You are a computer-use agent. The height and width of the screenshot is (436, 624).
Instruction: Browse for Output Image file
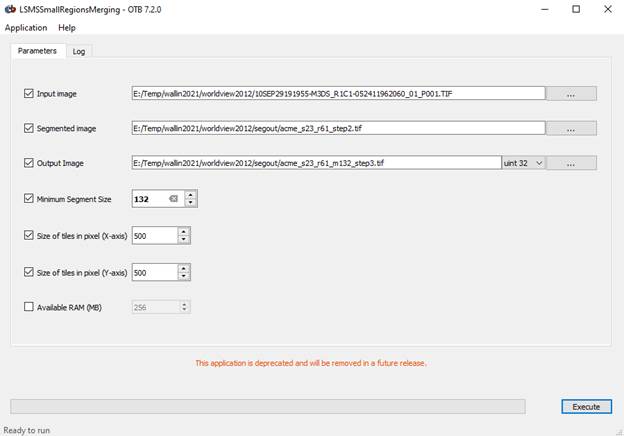point(571,163)
